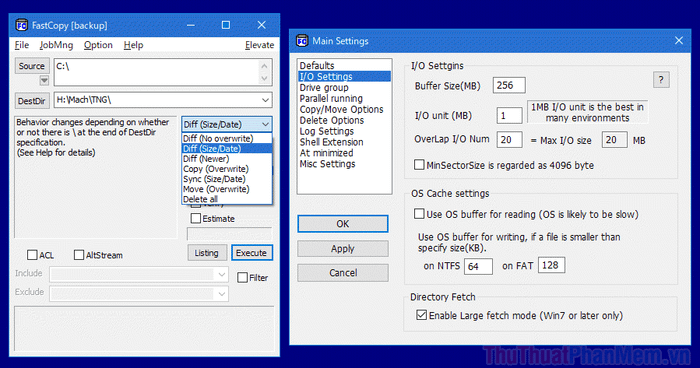
Task: Expand the DestDir path dropdown
Action: (x=265, y=100)
